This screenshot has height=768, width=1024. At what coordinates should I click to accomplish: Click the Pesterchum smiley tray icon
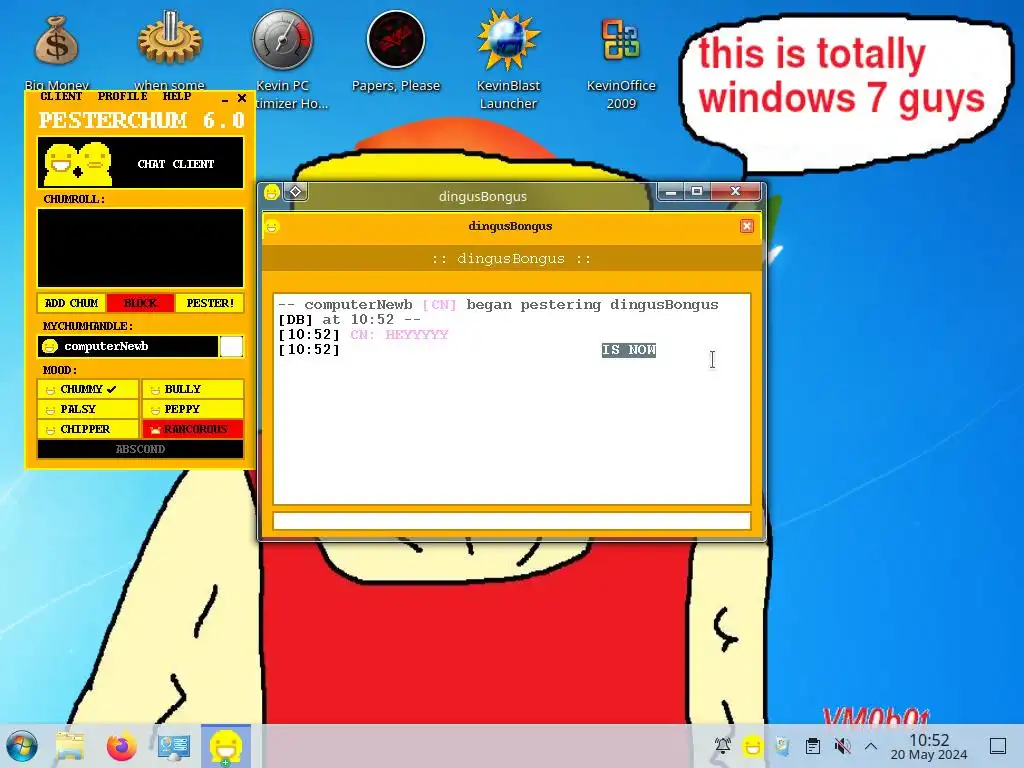click(x=752, y=746)
